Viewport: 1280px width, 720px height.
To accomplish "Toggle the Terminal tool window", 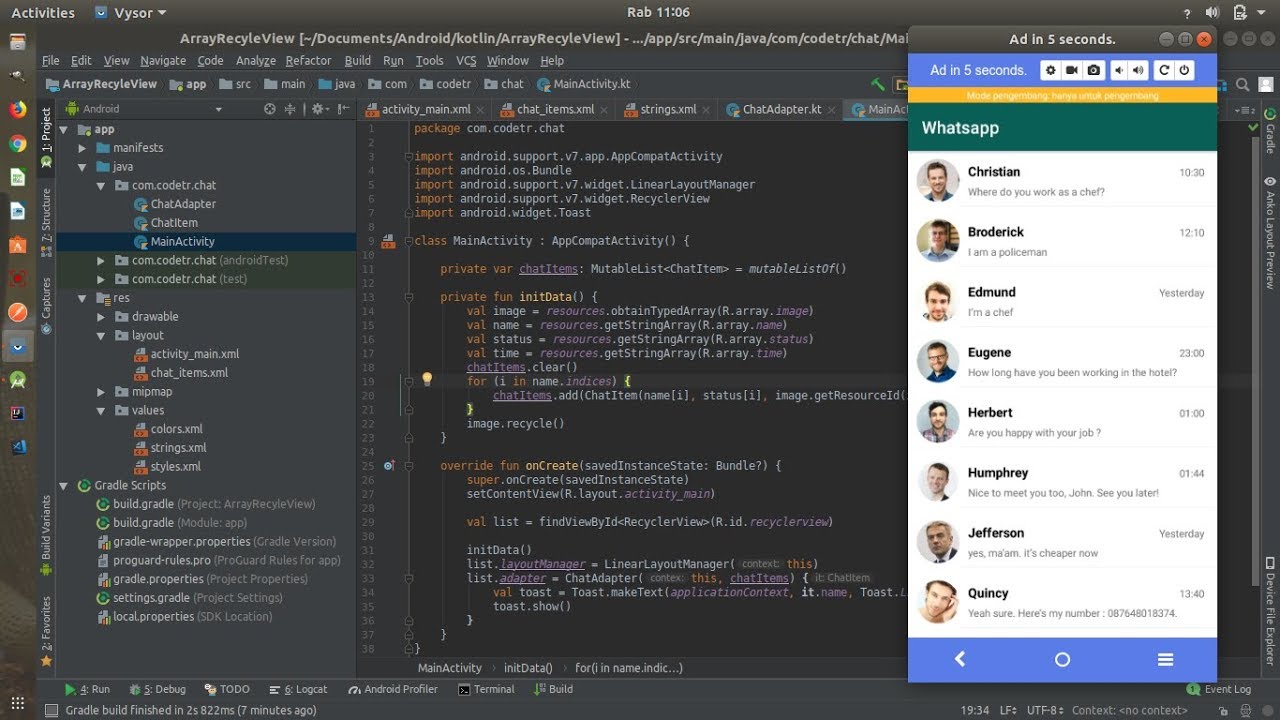I will pyautogui.click(x=486, y=689).
